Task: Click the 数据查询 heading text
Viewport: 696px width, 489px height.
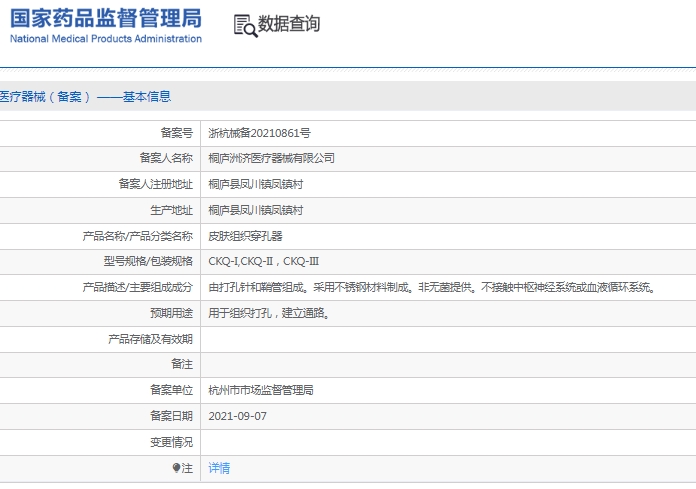Action: tap(289, 24)
